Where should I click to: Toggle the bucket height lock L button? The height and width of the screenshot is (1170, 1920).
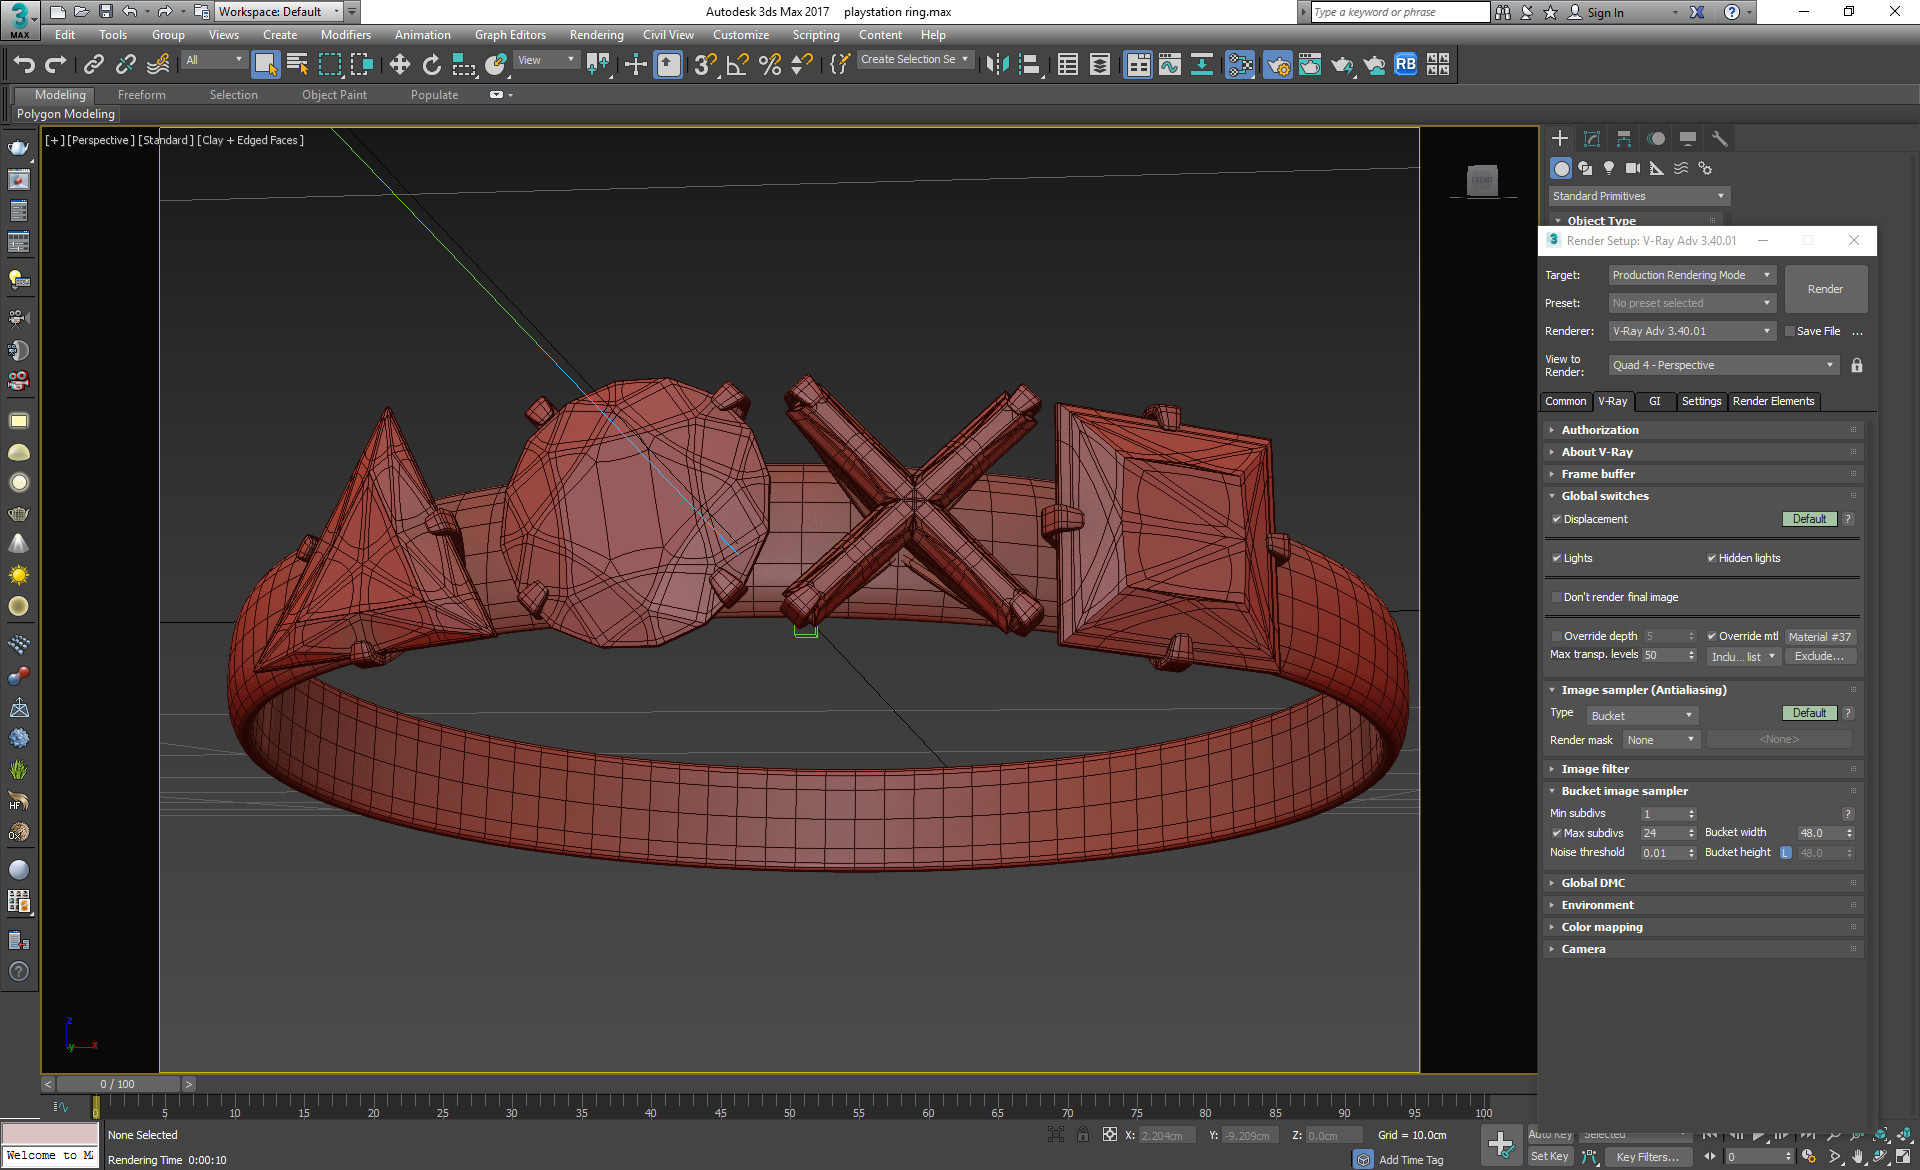(1786, 853)
